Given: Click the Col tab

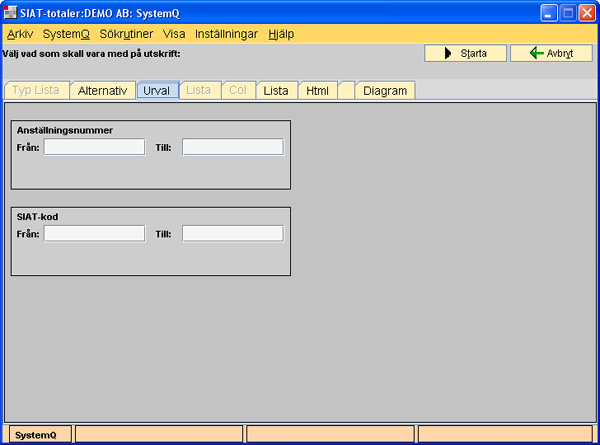Looking at the screenshot, I should [x=237, y=91].
